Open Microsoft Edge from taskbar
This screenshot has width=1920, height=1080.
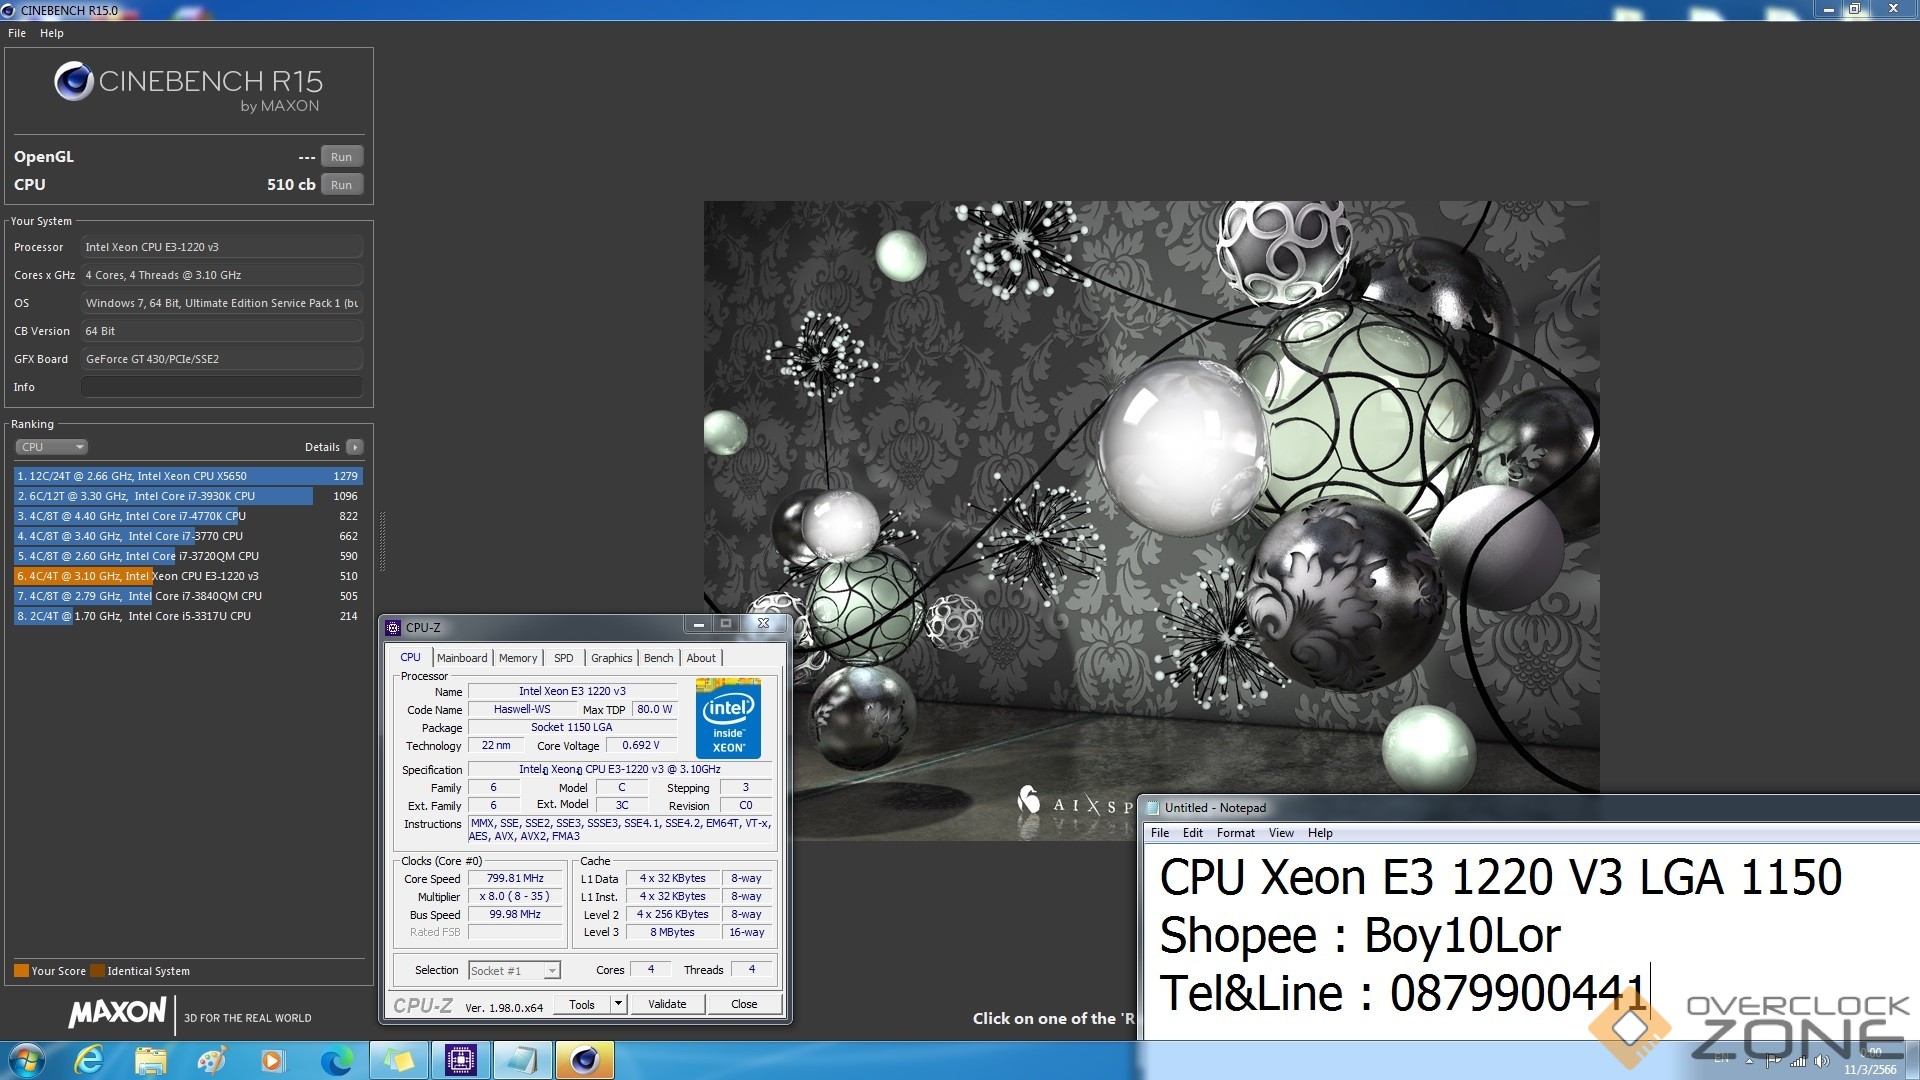[336, 1059]
